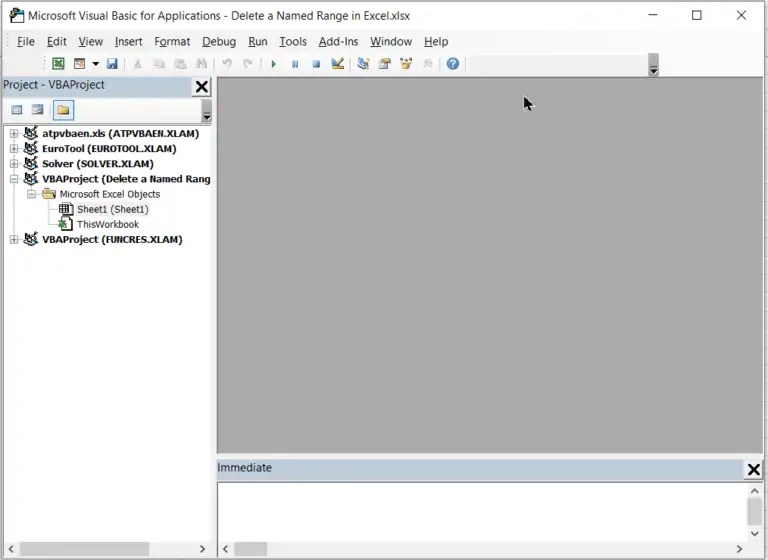768x560 pixels.
Task: Click the Copy toolbar icon
Action: coord(159,64)
